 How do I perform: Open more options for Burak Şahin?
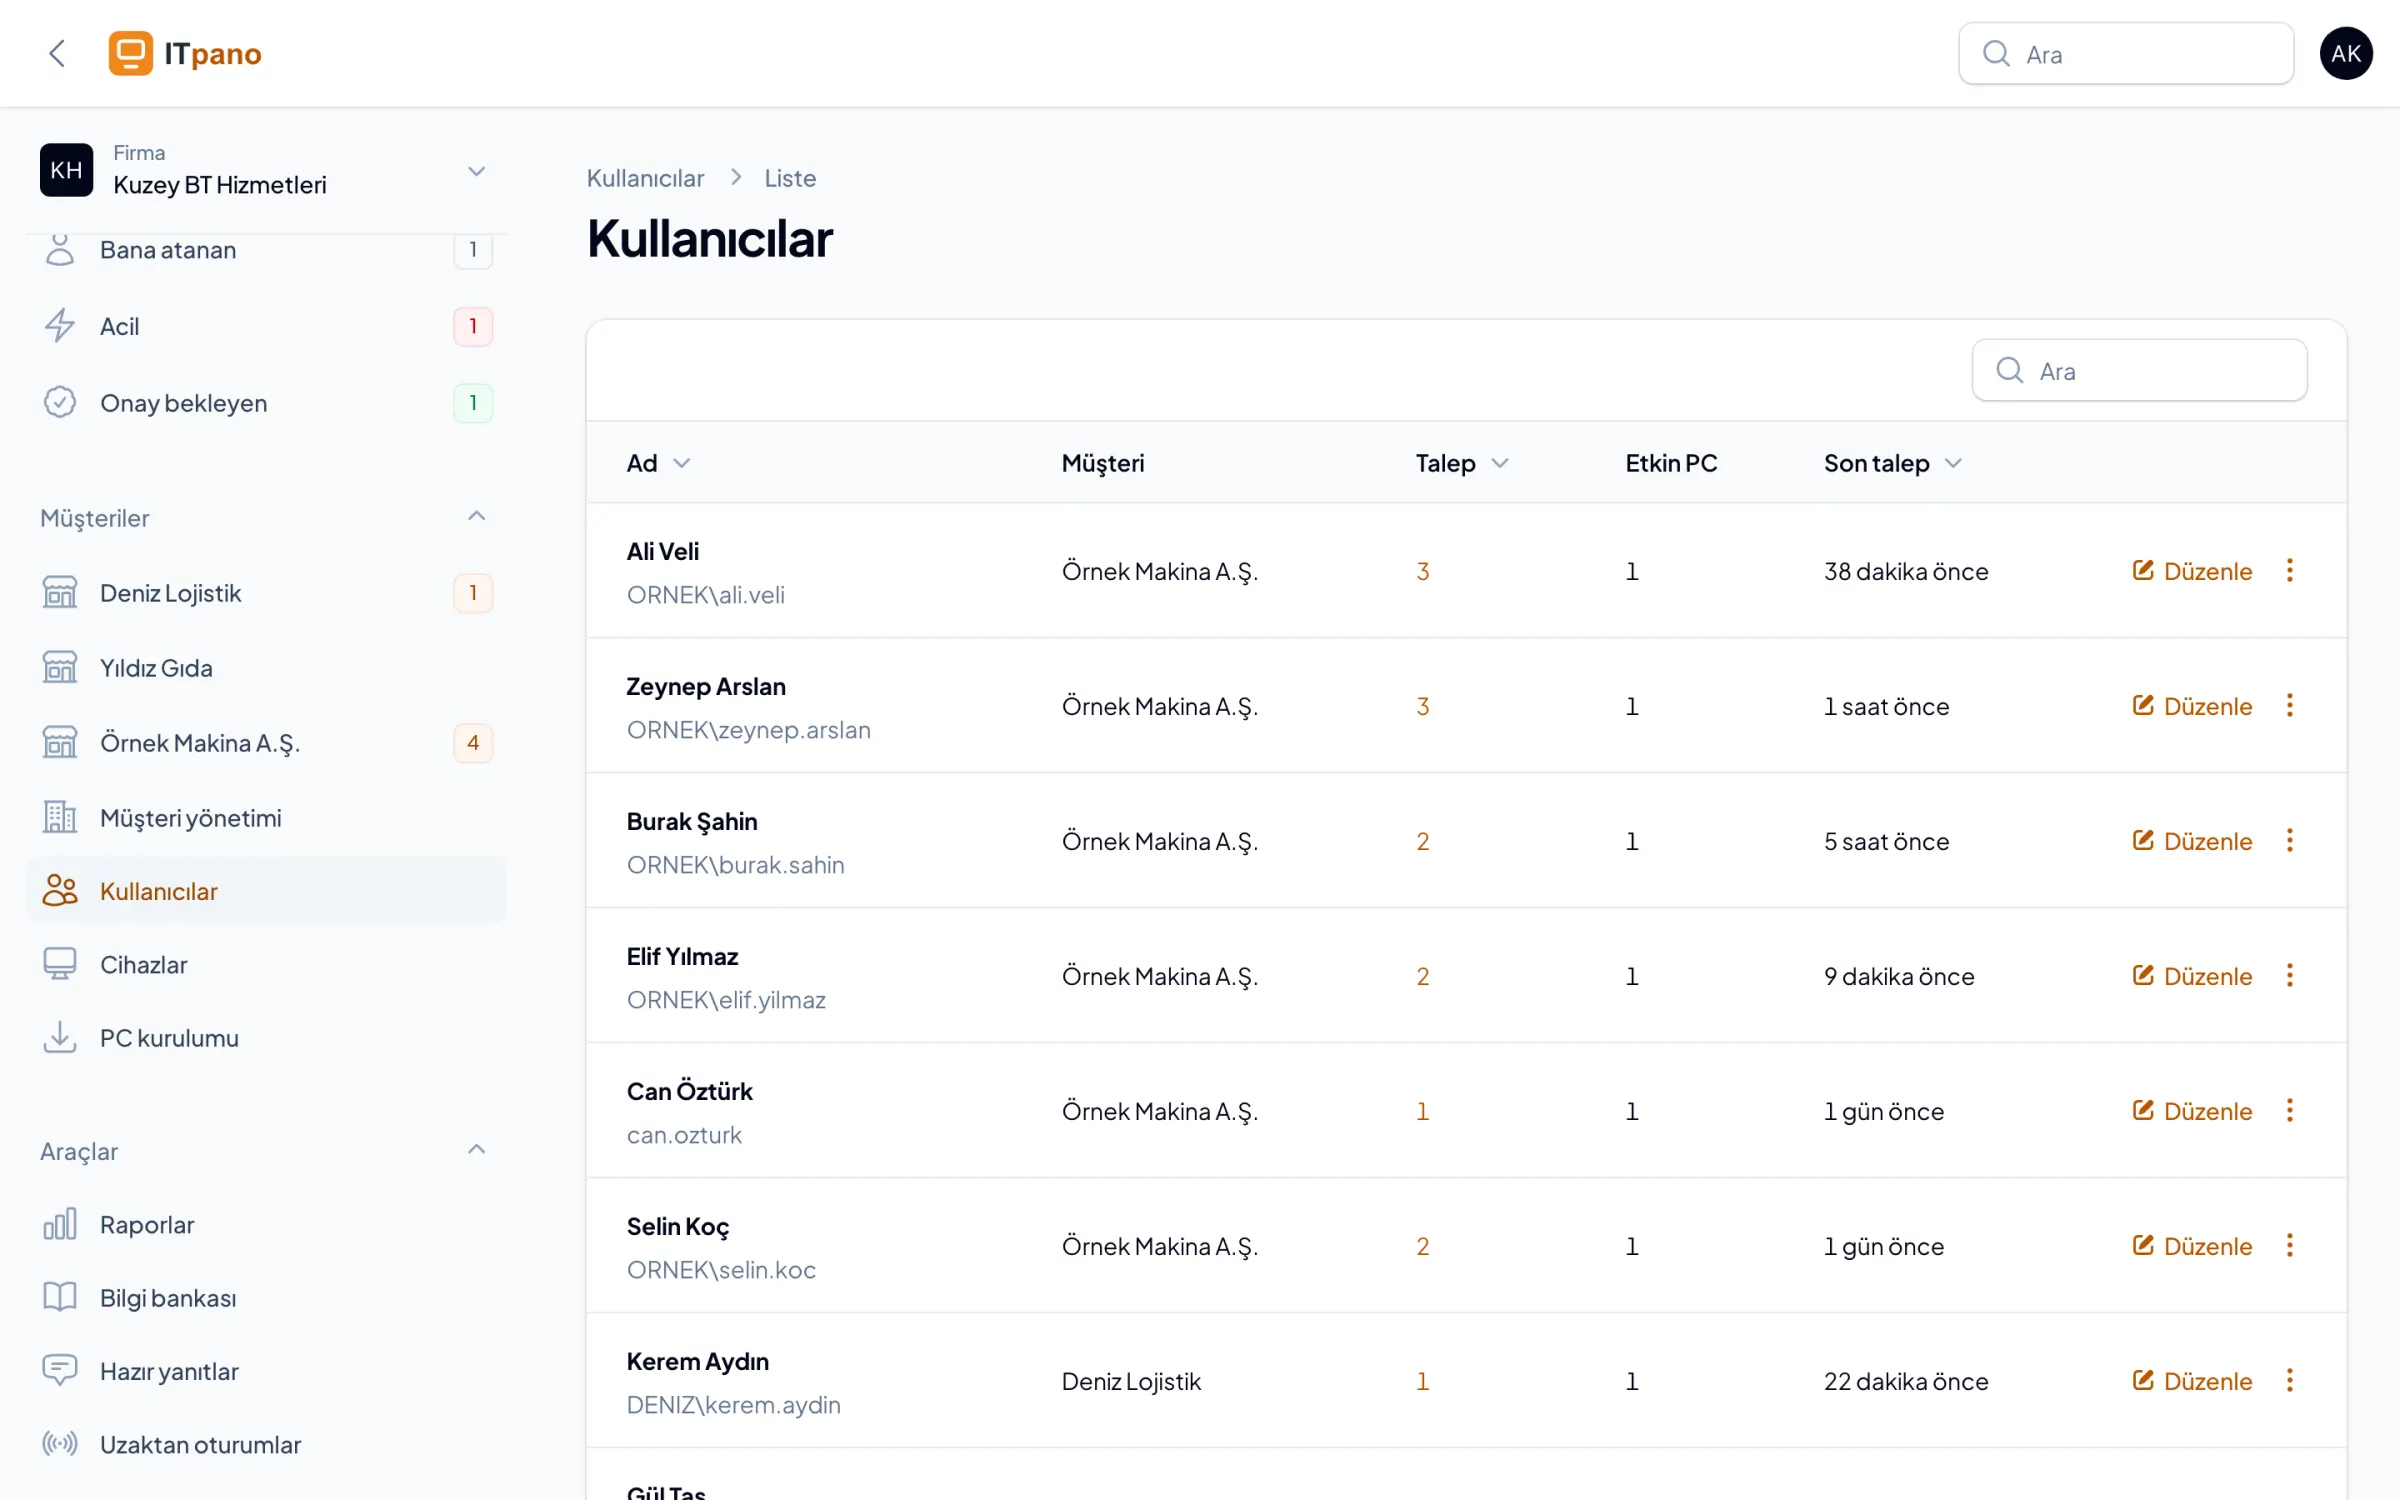click(x=2289, y=840)
